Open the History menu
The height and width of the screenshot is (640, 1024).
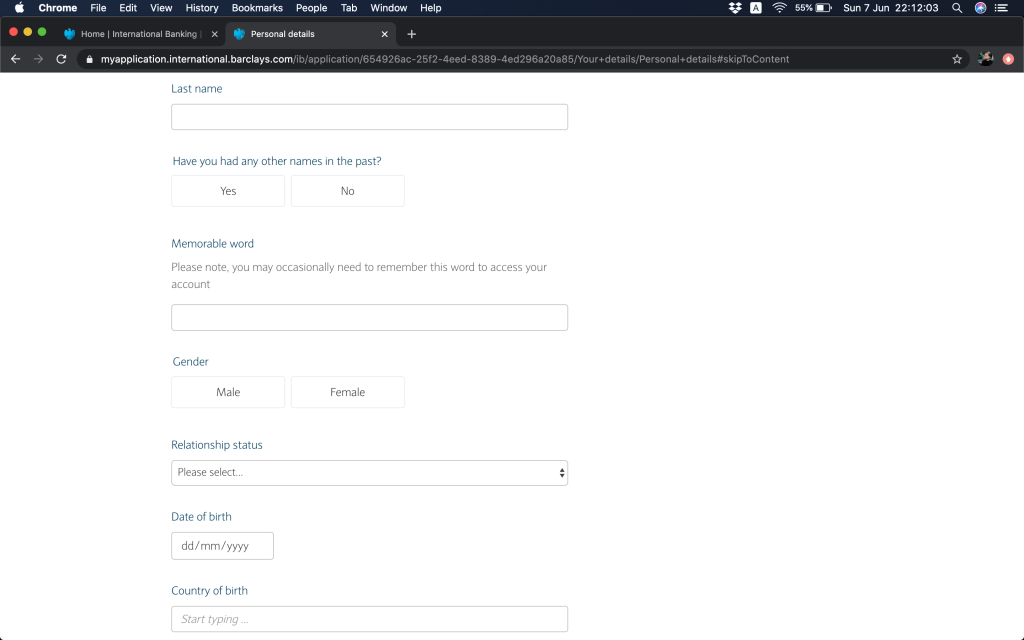coord(202,8)
